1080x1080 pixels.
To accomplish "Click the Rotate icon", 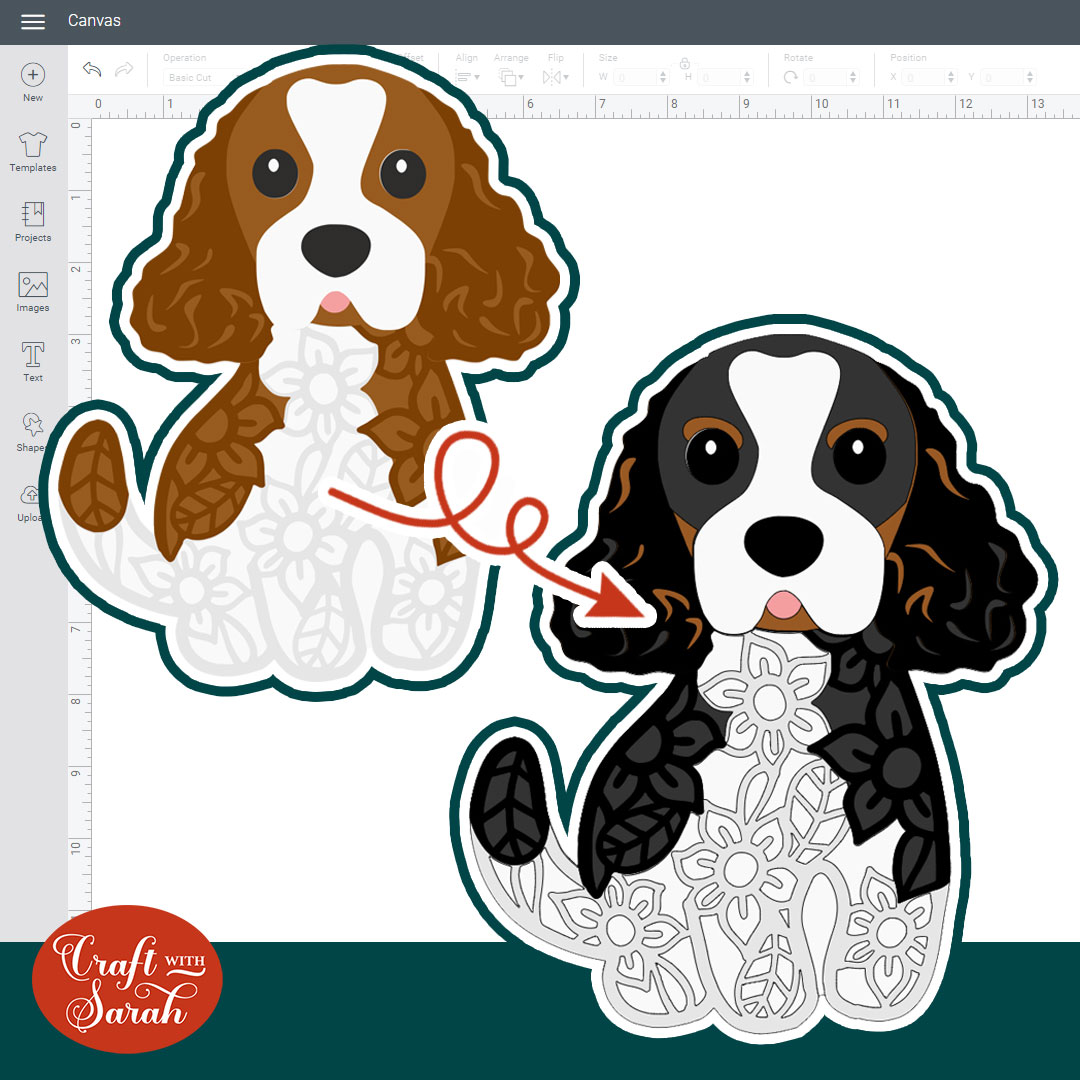I will (791, 78).
